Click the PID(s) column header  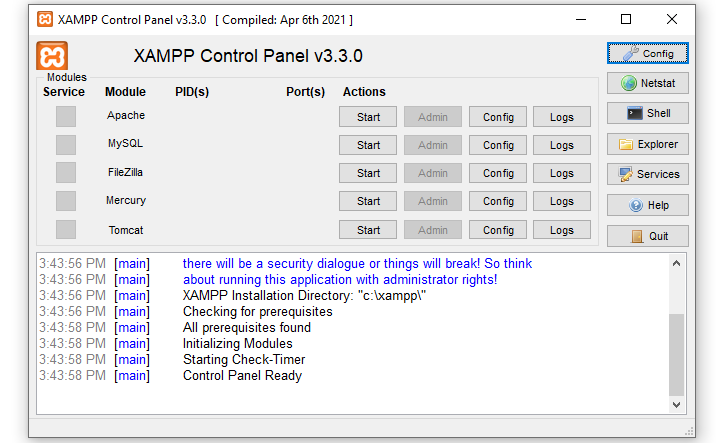[x=192, y=92]
